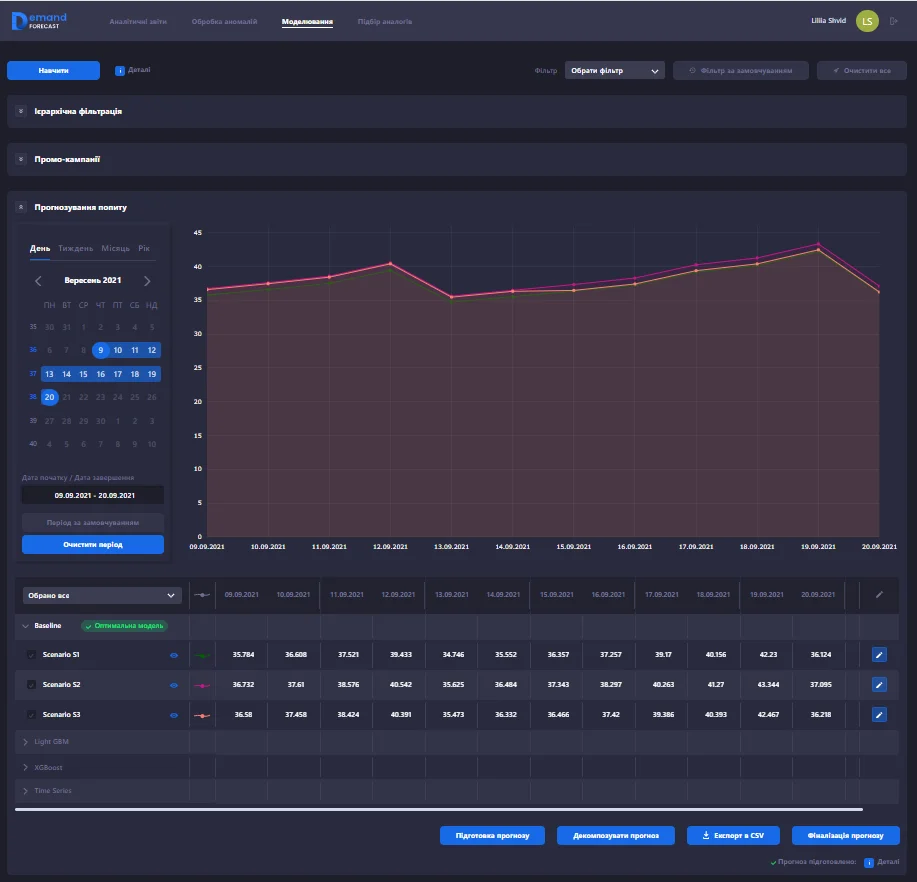Switch calendar to Тиждень view
The height and width of the screenshot is (882, 917).
click(x=76, y=248)
